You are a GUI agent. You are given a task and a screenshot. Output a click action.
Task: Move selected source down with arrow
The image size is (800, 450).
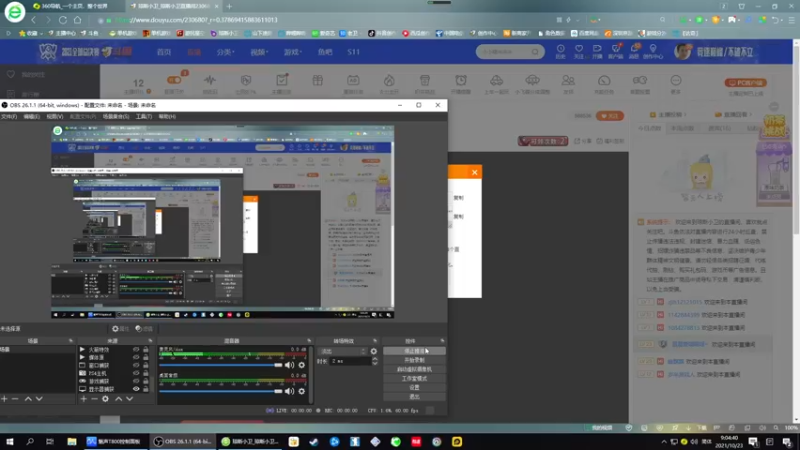tap(130, 398)
